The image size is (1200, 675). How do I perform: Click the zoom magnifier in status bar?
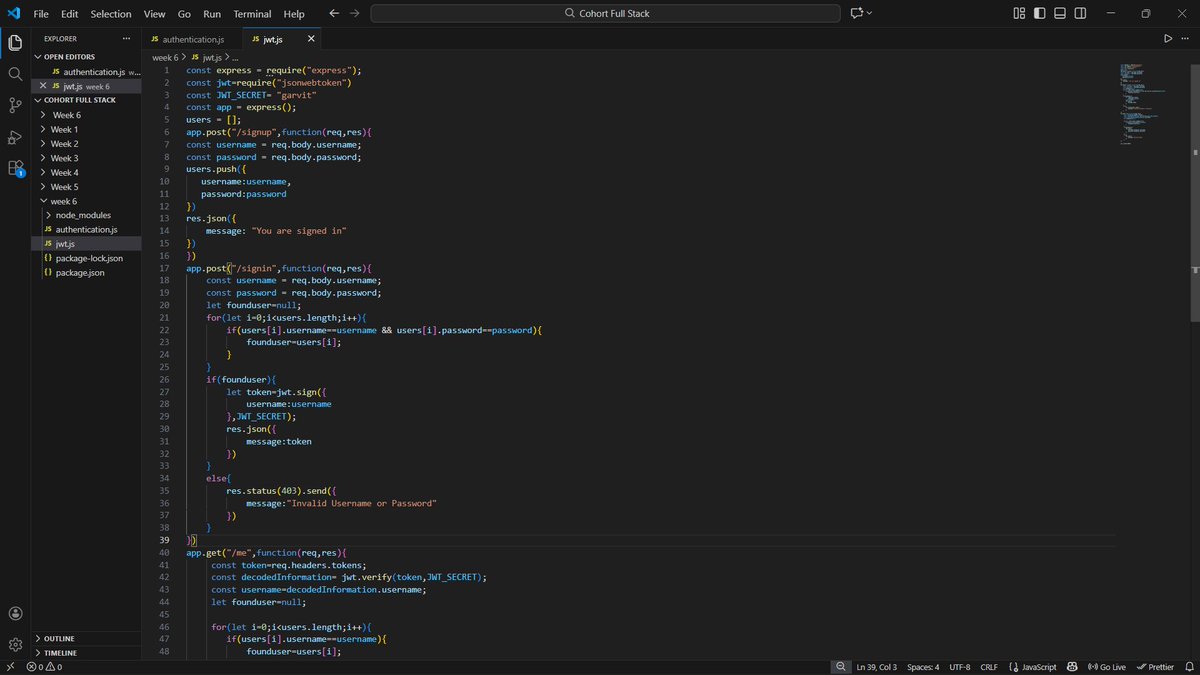[840, 667]
